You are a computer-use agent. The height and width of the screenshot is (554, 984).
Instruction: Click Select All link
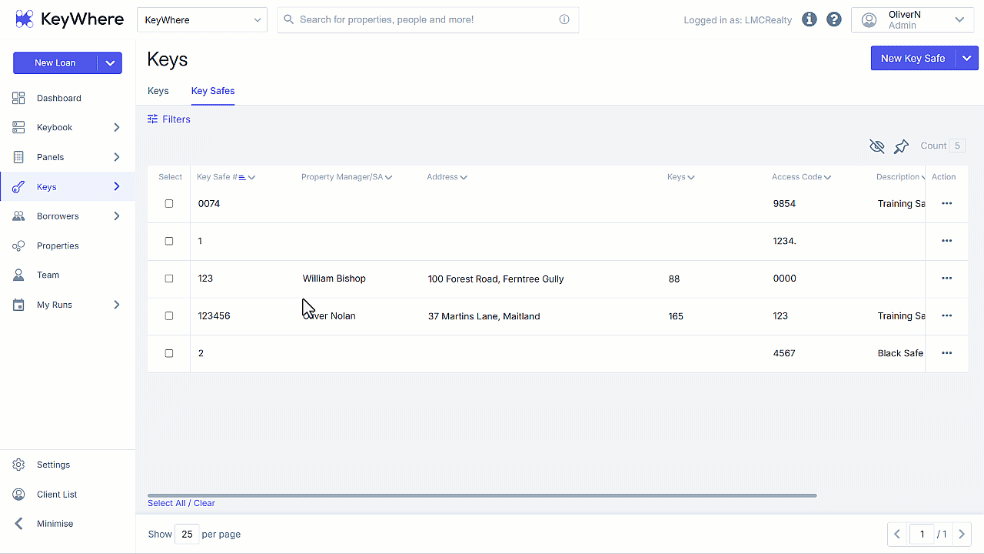pos(166,503)
